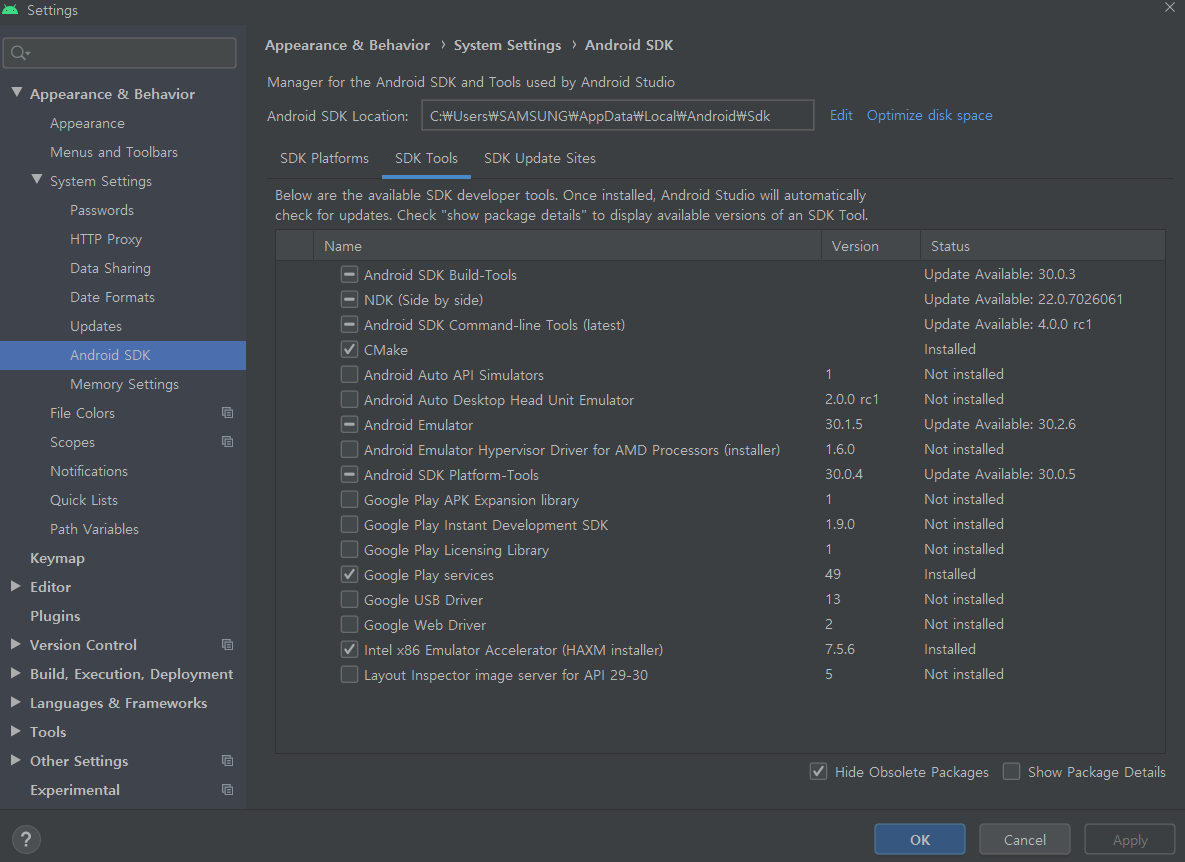This screenshot has width=1185, height=862.
Task: Click the File Colors project-level icon
Action: tap(227, 412)
